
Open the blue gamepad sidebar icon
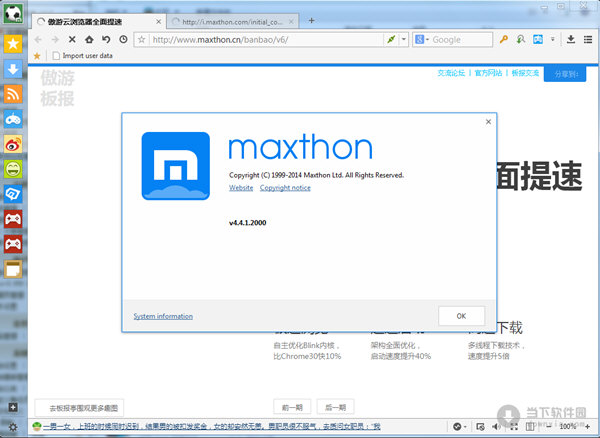[13, 119]
